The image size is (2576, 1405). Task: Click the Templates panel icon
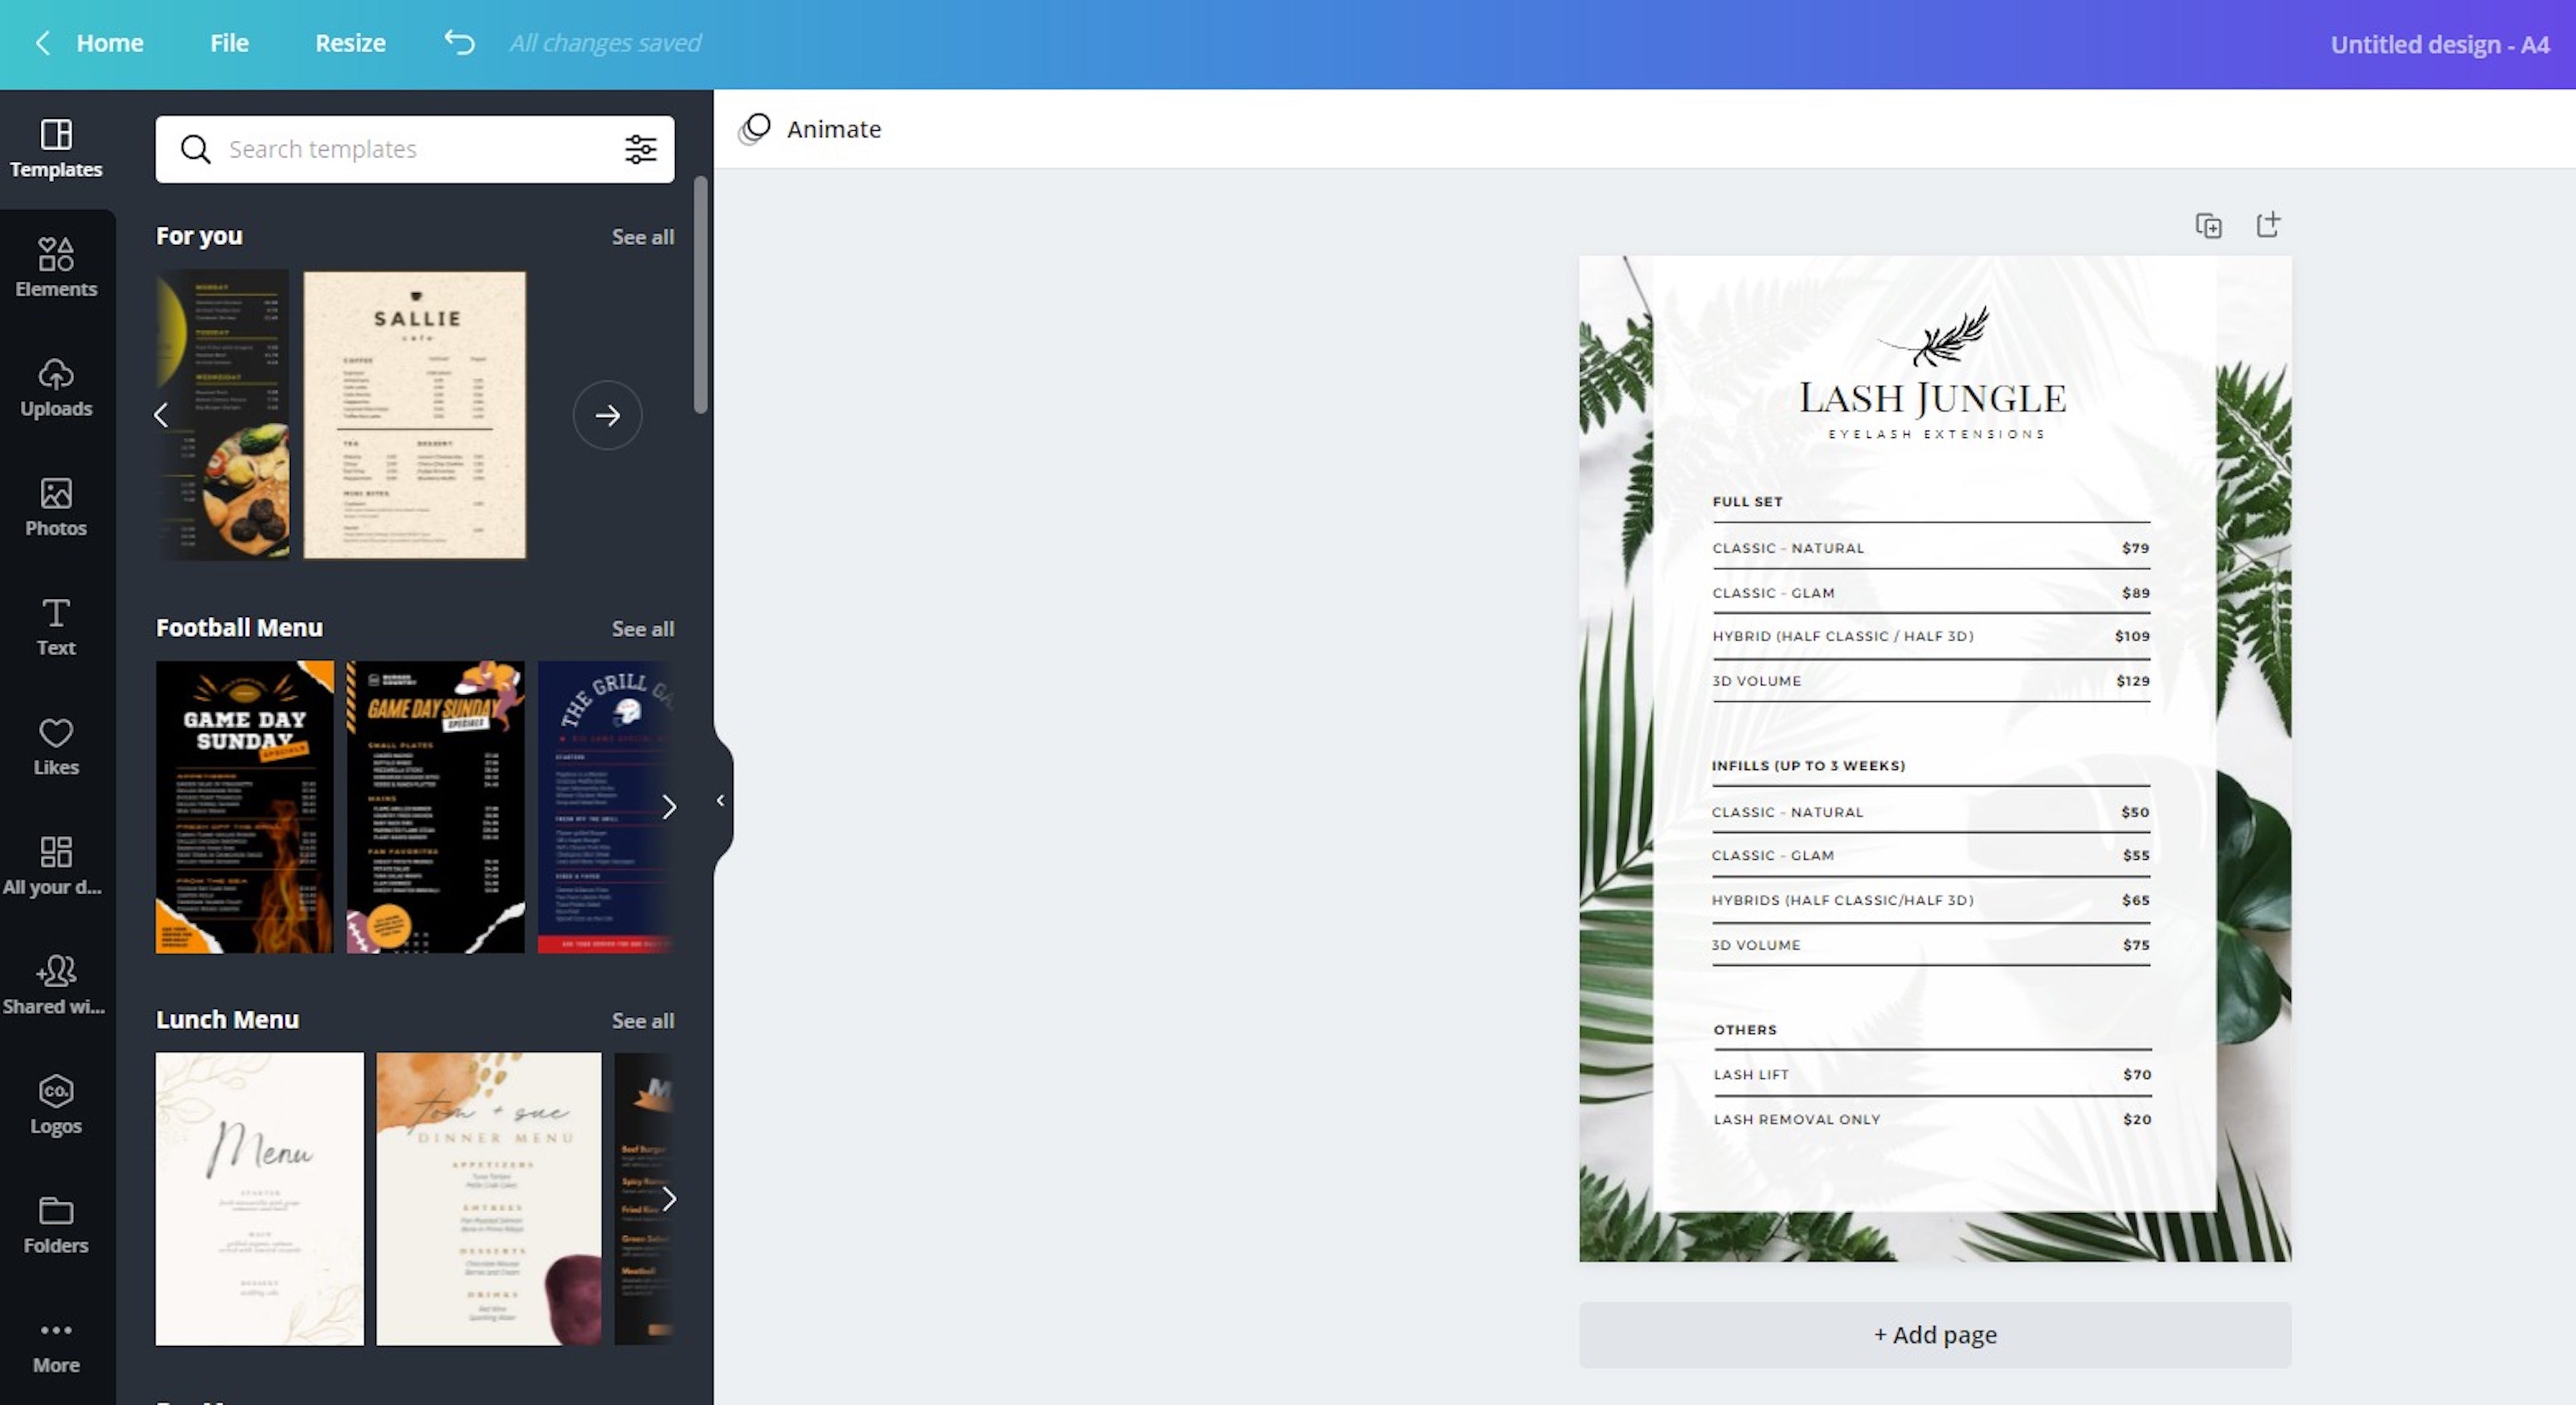click(x=57, y=147)
